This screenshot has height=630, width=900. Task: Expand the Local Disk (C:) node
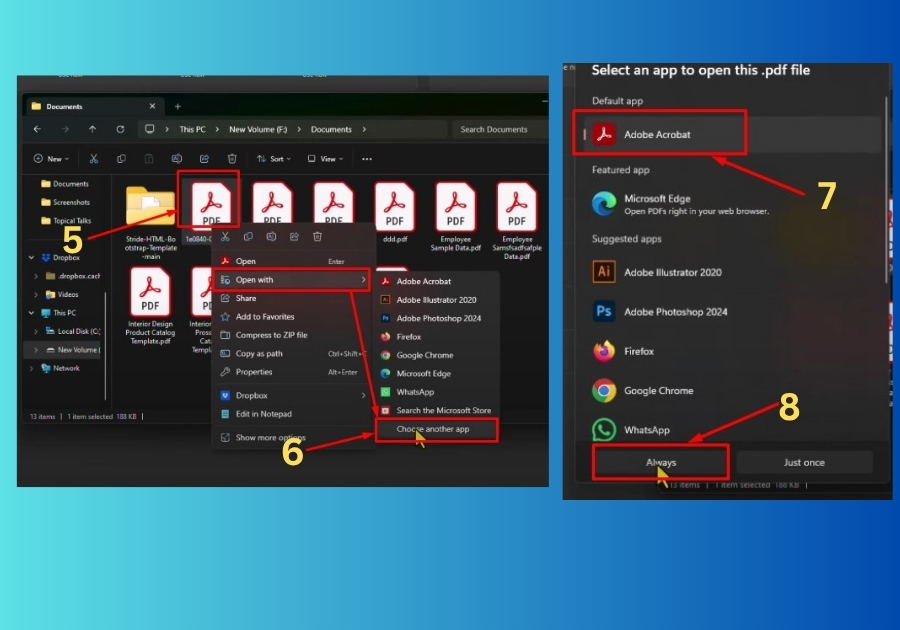click(36, 331)
